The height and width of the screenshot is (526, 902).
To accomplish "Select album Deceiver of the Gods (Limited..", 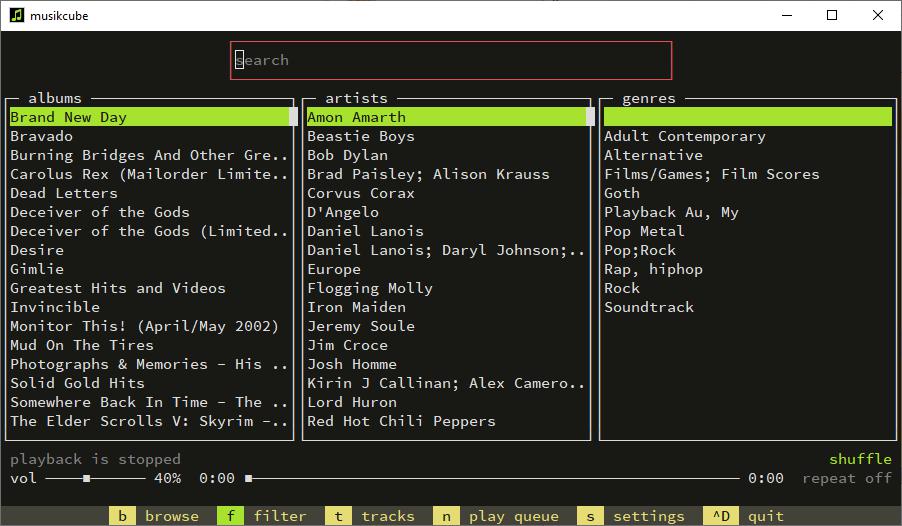I will pyautogui.click(x=149, y=231).
